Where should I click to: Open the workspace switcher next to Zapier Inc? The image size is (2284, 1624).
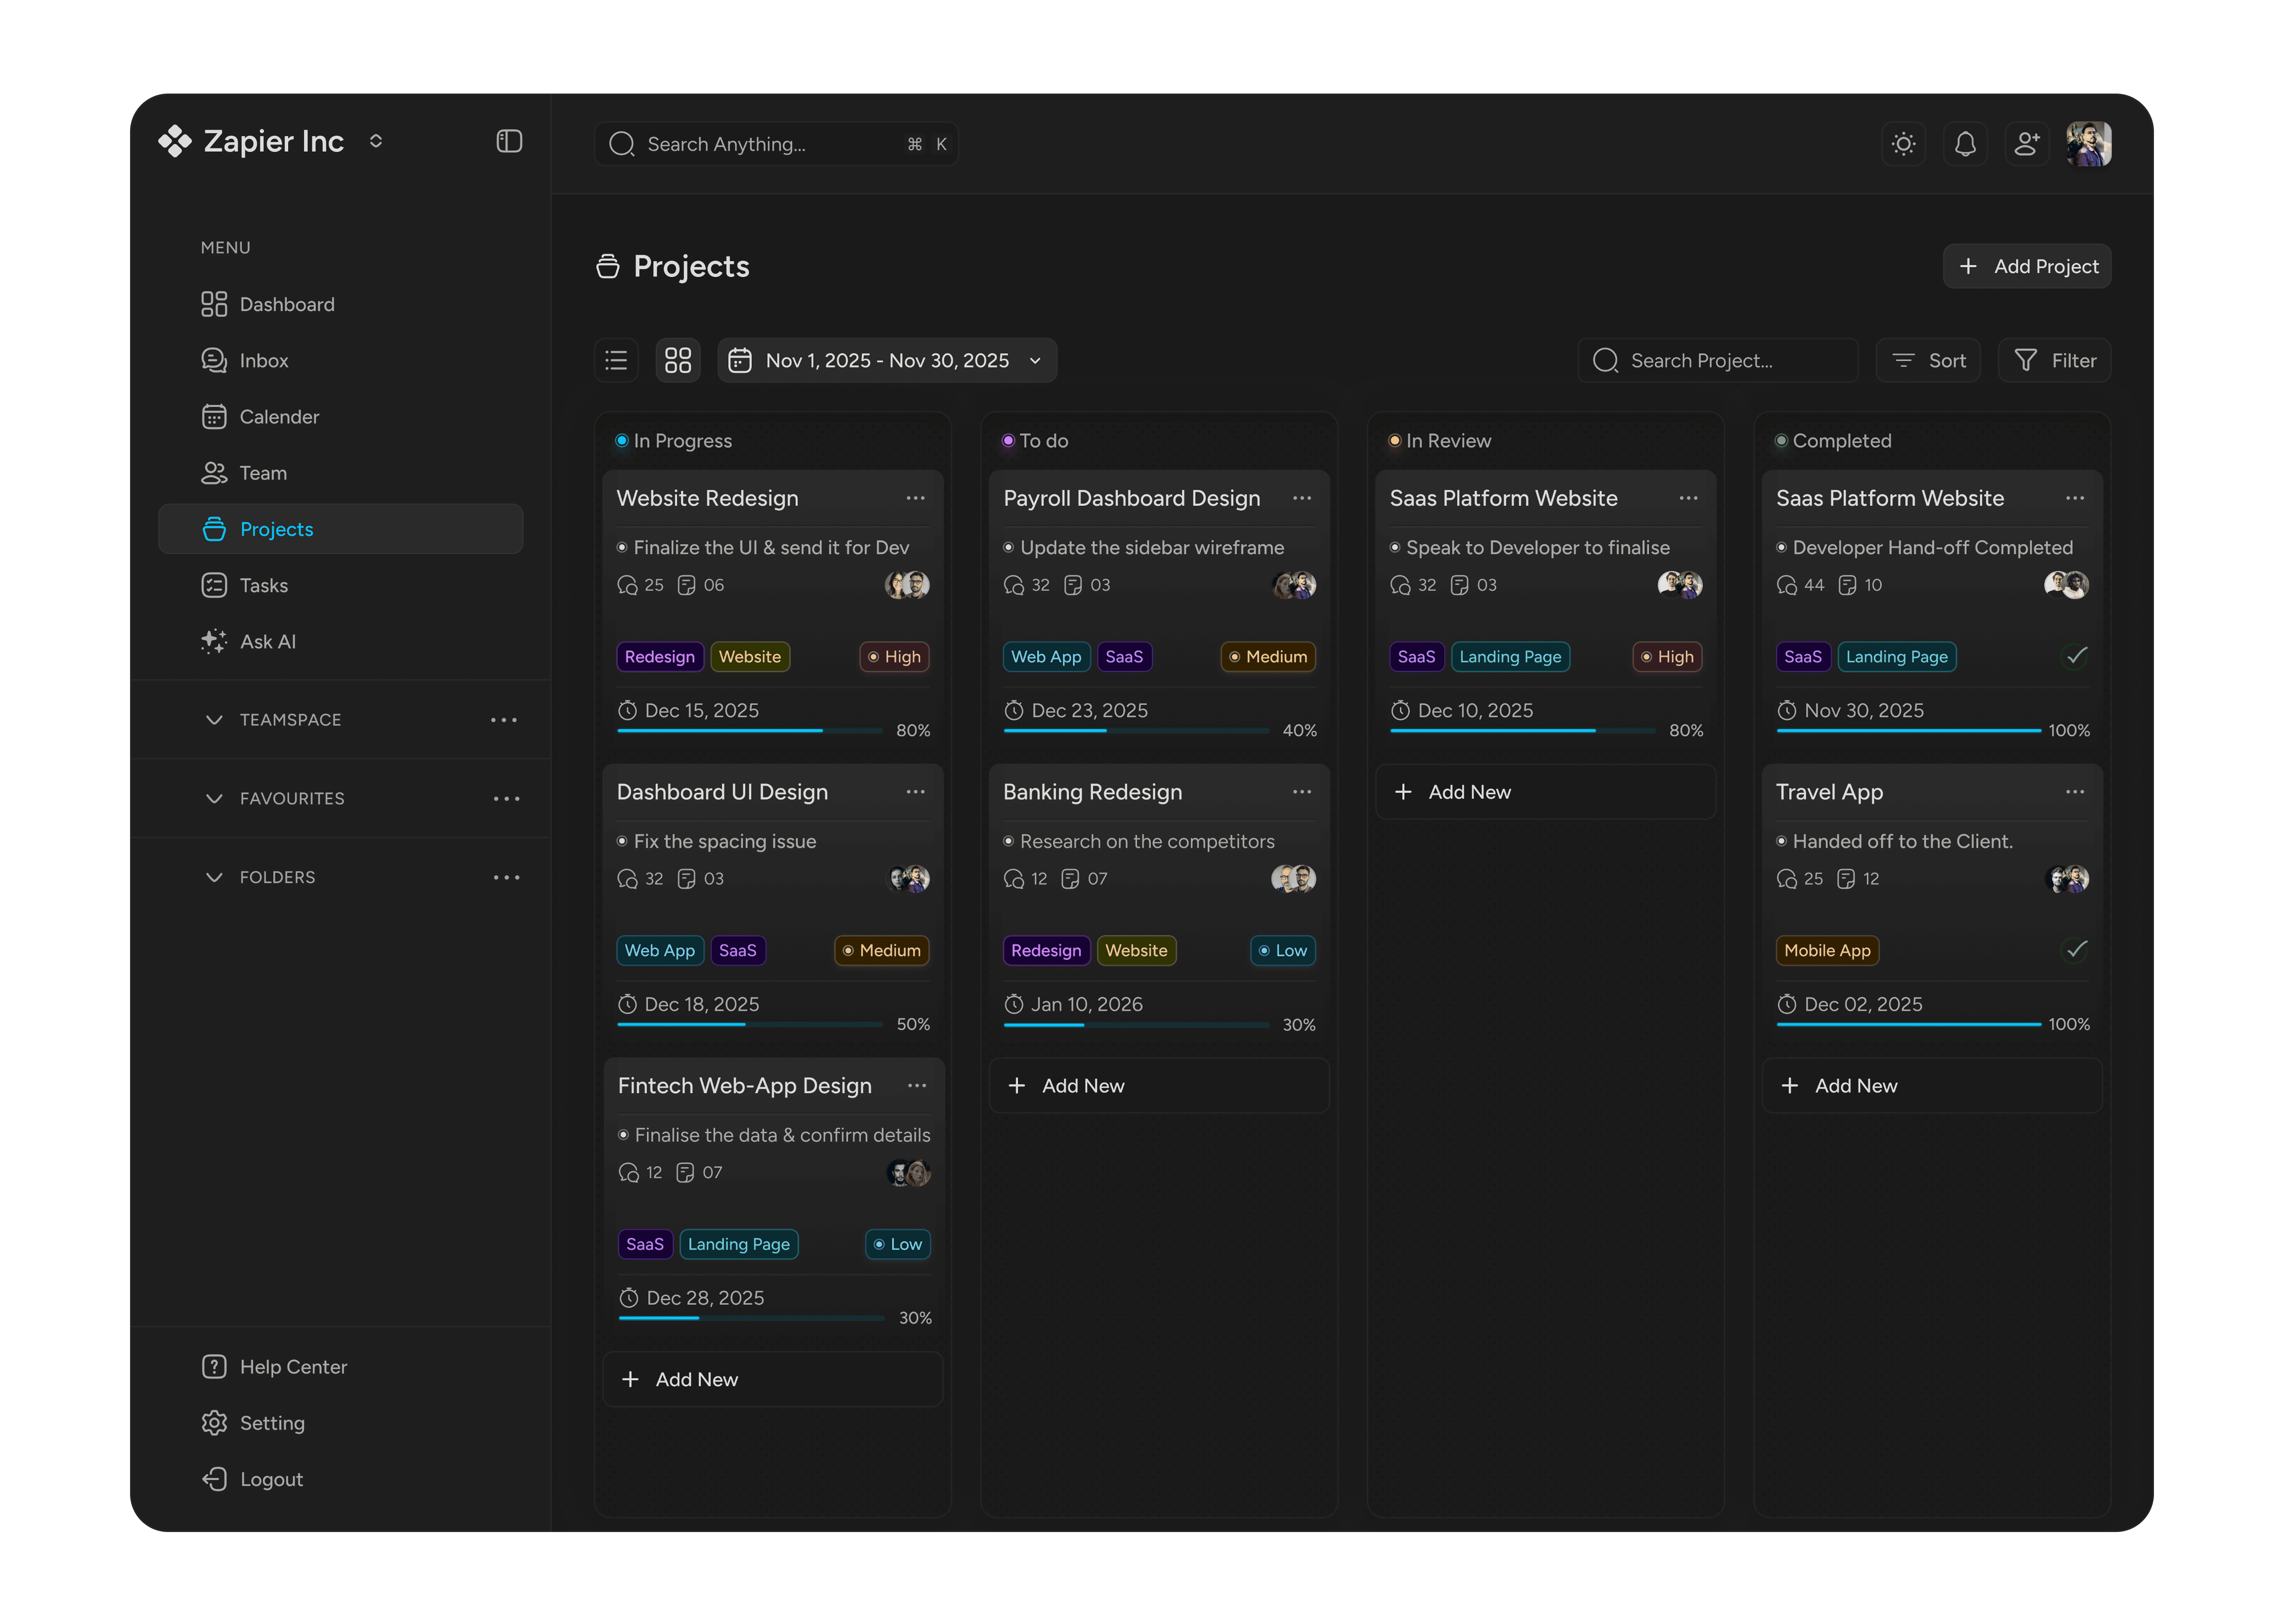(376, 141)
